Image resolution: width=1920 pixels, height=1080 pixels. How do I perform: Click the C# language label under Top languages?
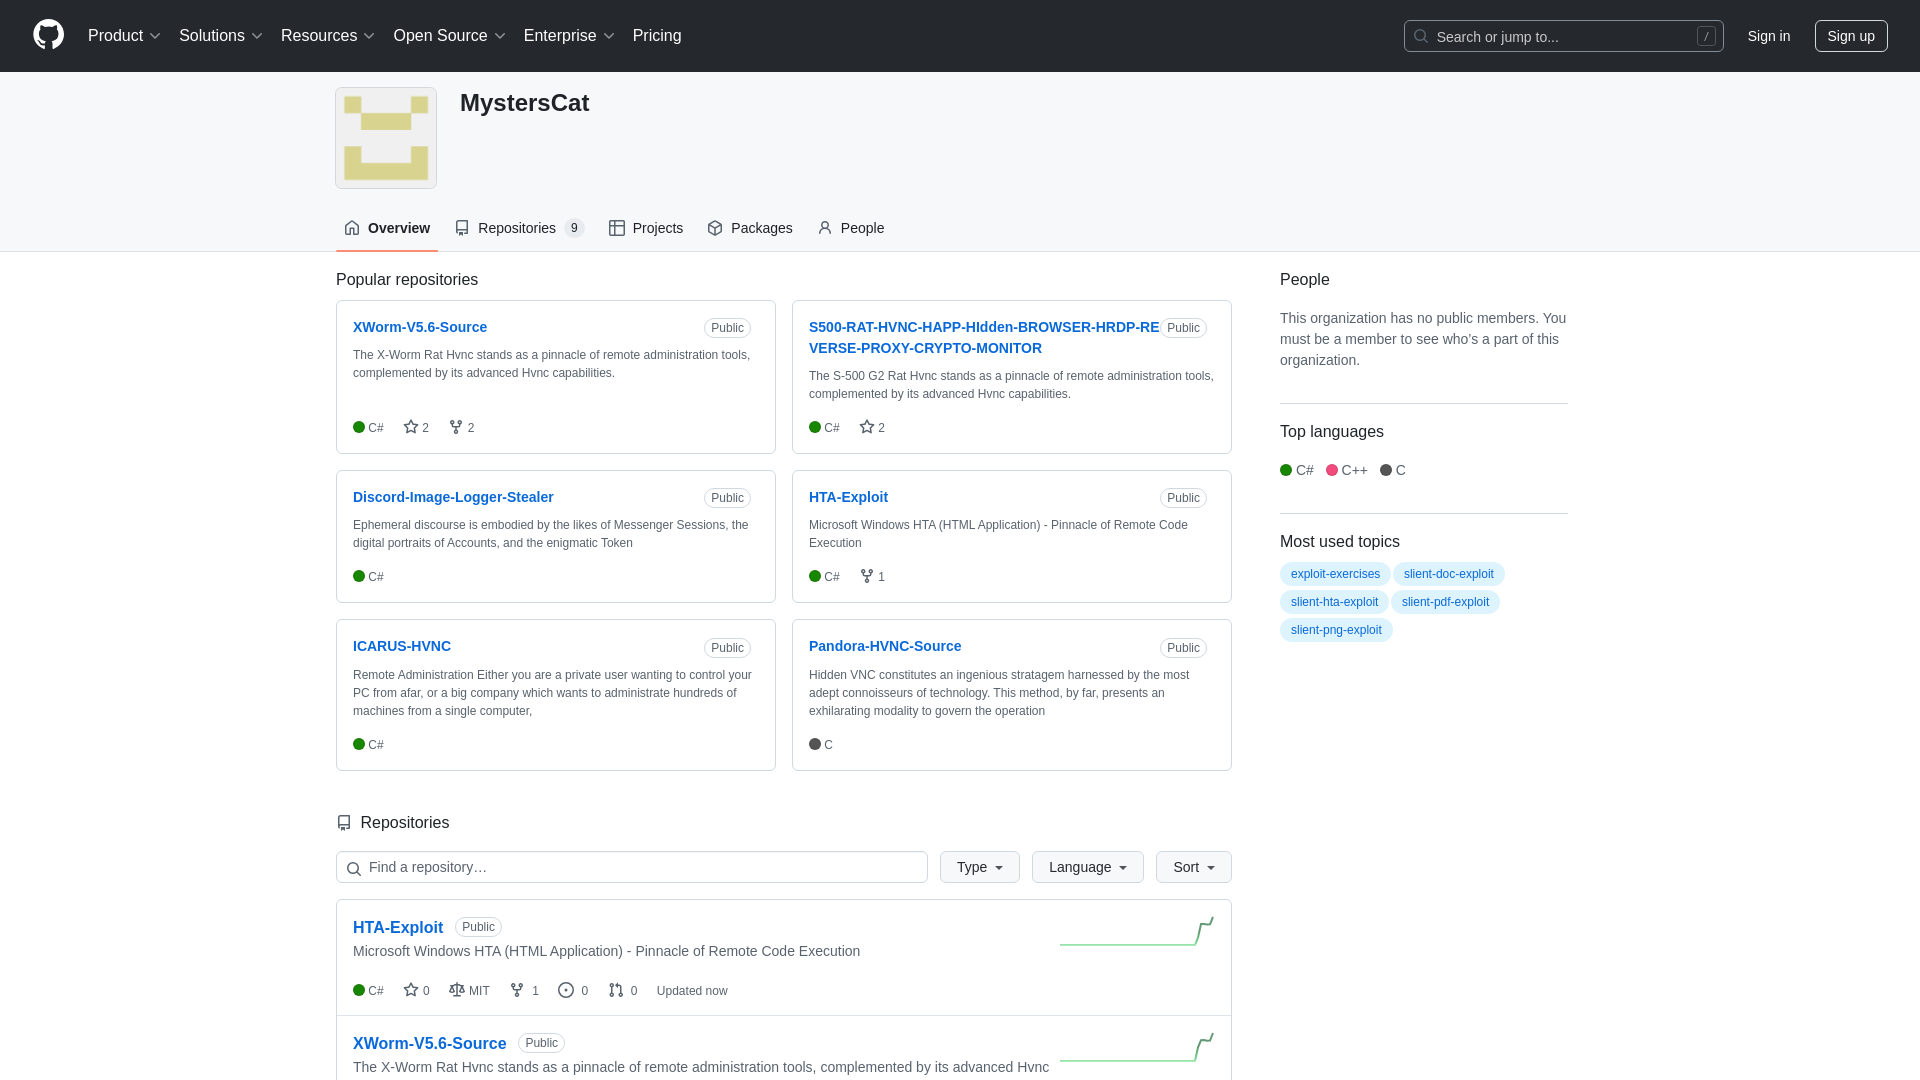(x=1305, y=470)
